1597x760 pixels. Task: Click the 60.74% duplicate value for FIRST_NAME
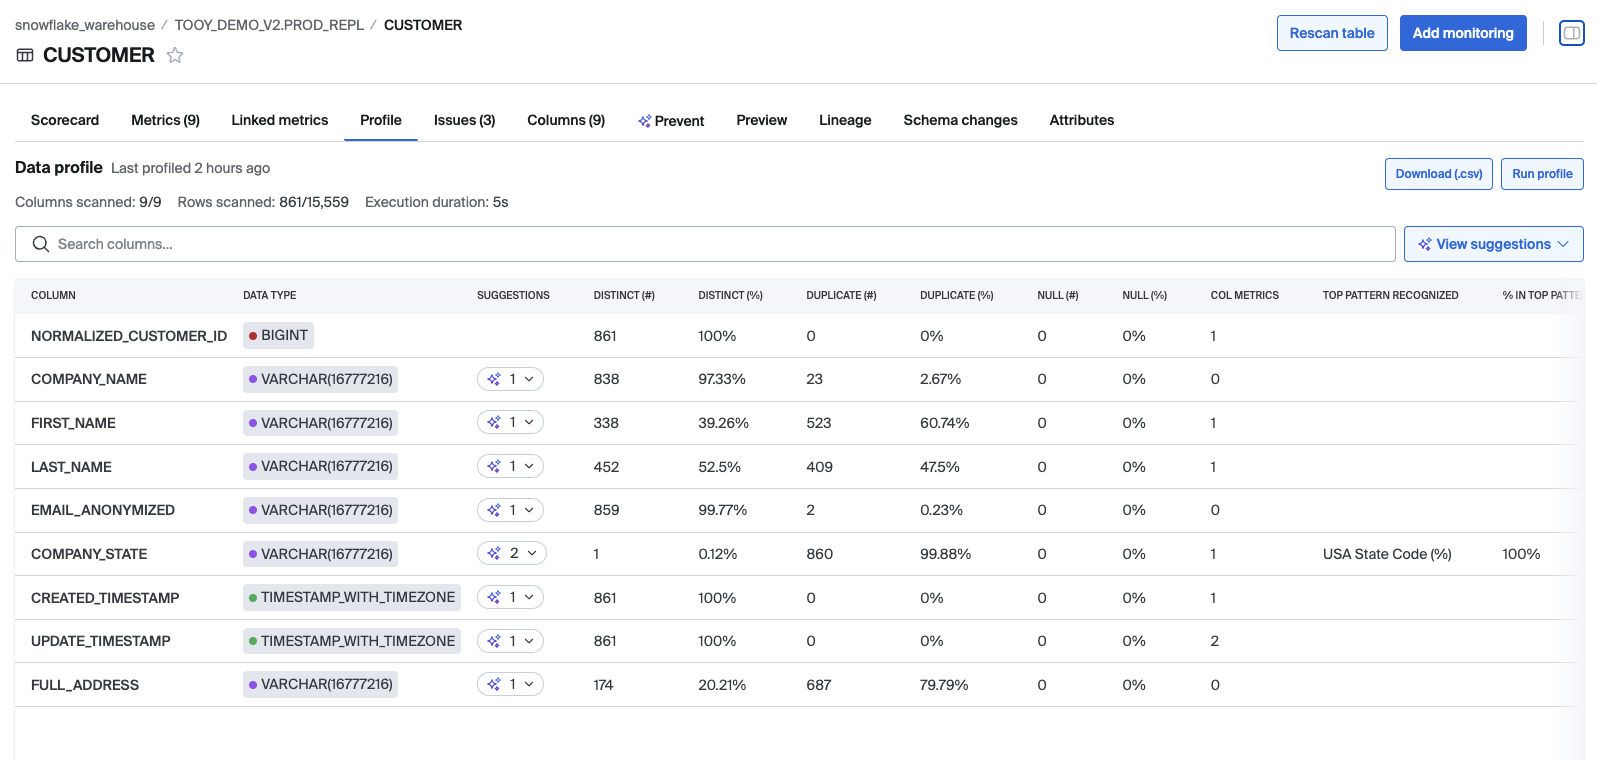945,423
